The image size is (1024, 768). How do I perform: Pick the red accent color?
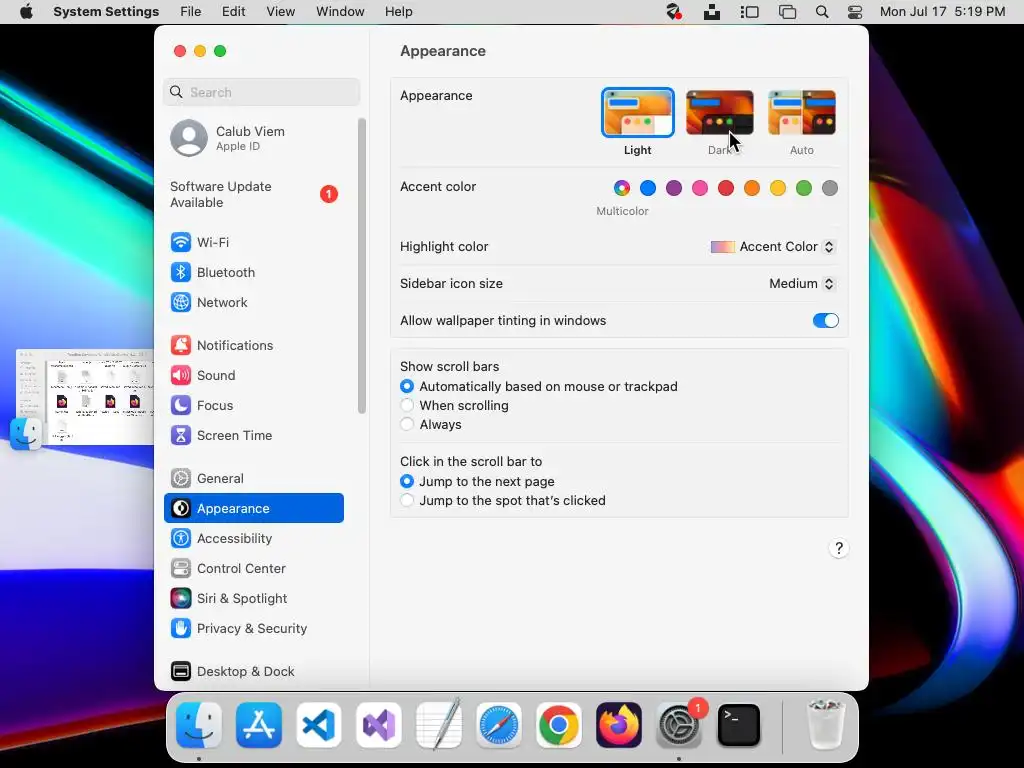click(726, 188)
